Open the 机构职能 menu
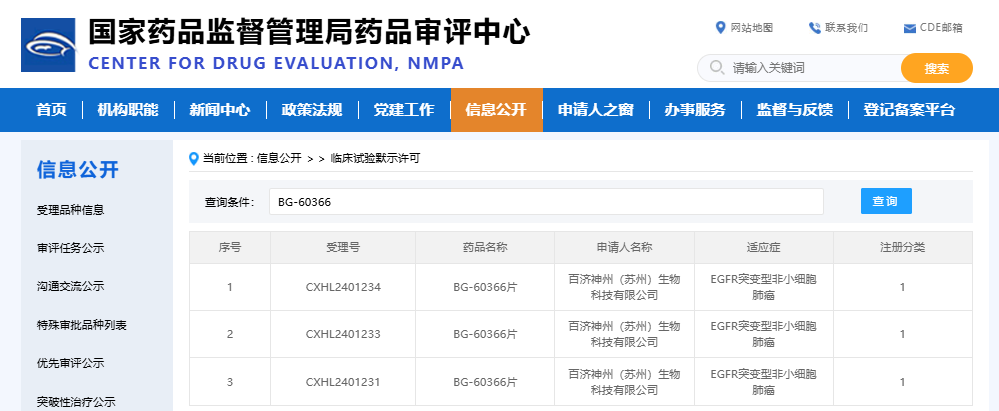The image size is (999, 411). [128, 110]
